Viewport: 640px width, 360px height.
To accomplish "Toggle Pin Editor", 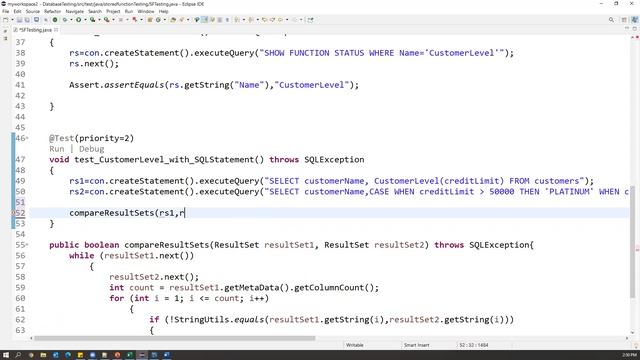I will [310, 20].
